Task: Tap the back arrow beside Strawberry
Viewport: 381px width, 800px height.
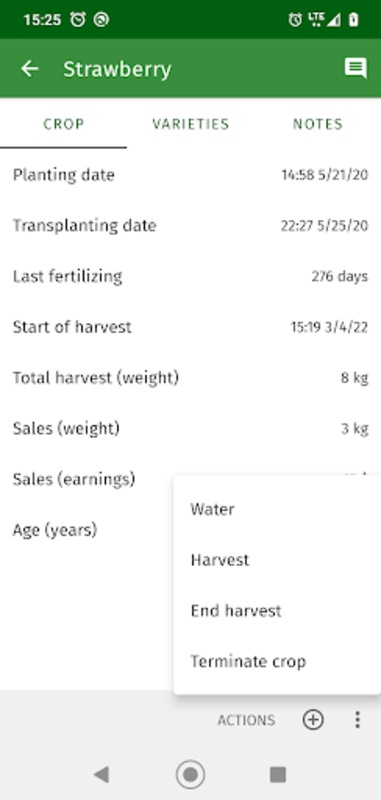Action: click(x=30, y=68)
